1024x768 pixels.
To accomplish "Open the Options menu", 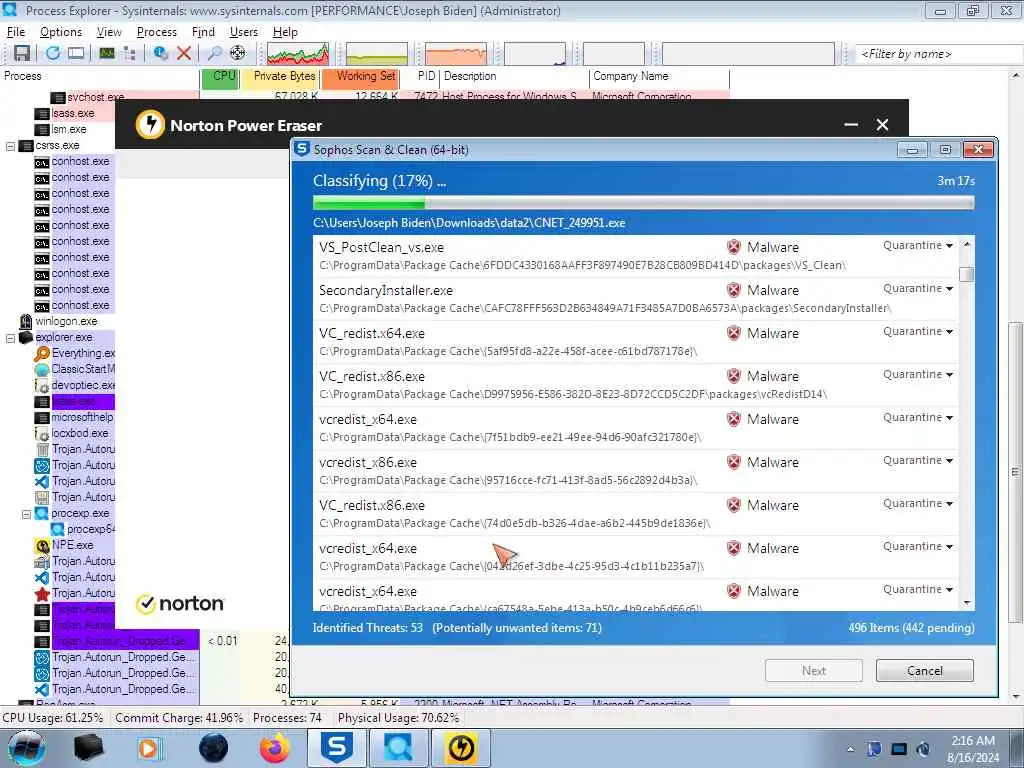I will 61,32.
